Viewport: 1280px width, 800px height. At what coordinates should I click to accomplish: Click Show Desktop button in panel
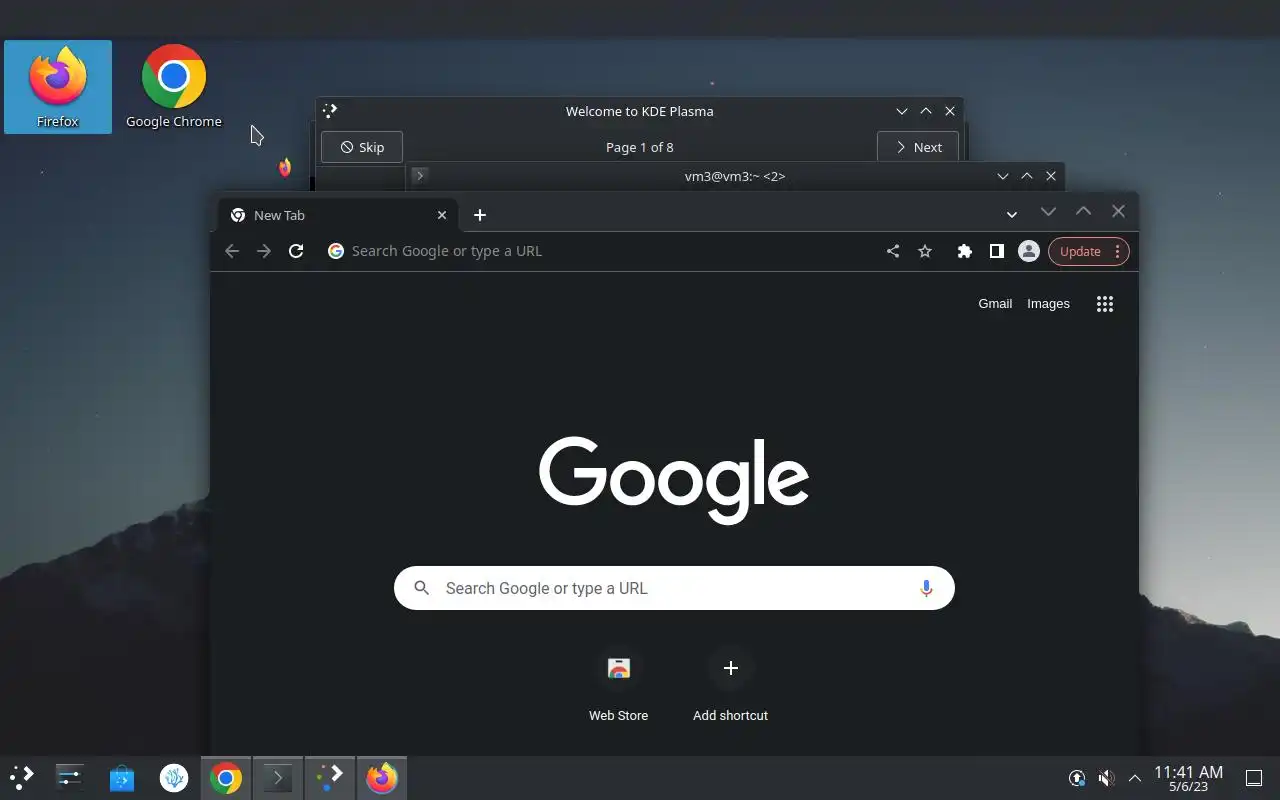tap(1254, 778)
